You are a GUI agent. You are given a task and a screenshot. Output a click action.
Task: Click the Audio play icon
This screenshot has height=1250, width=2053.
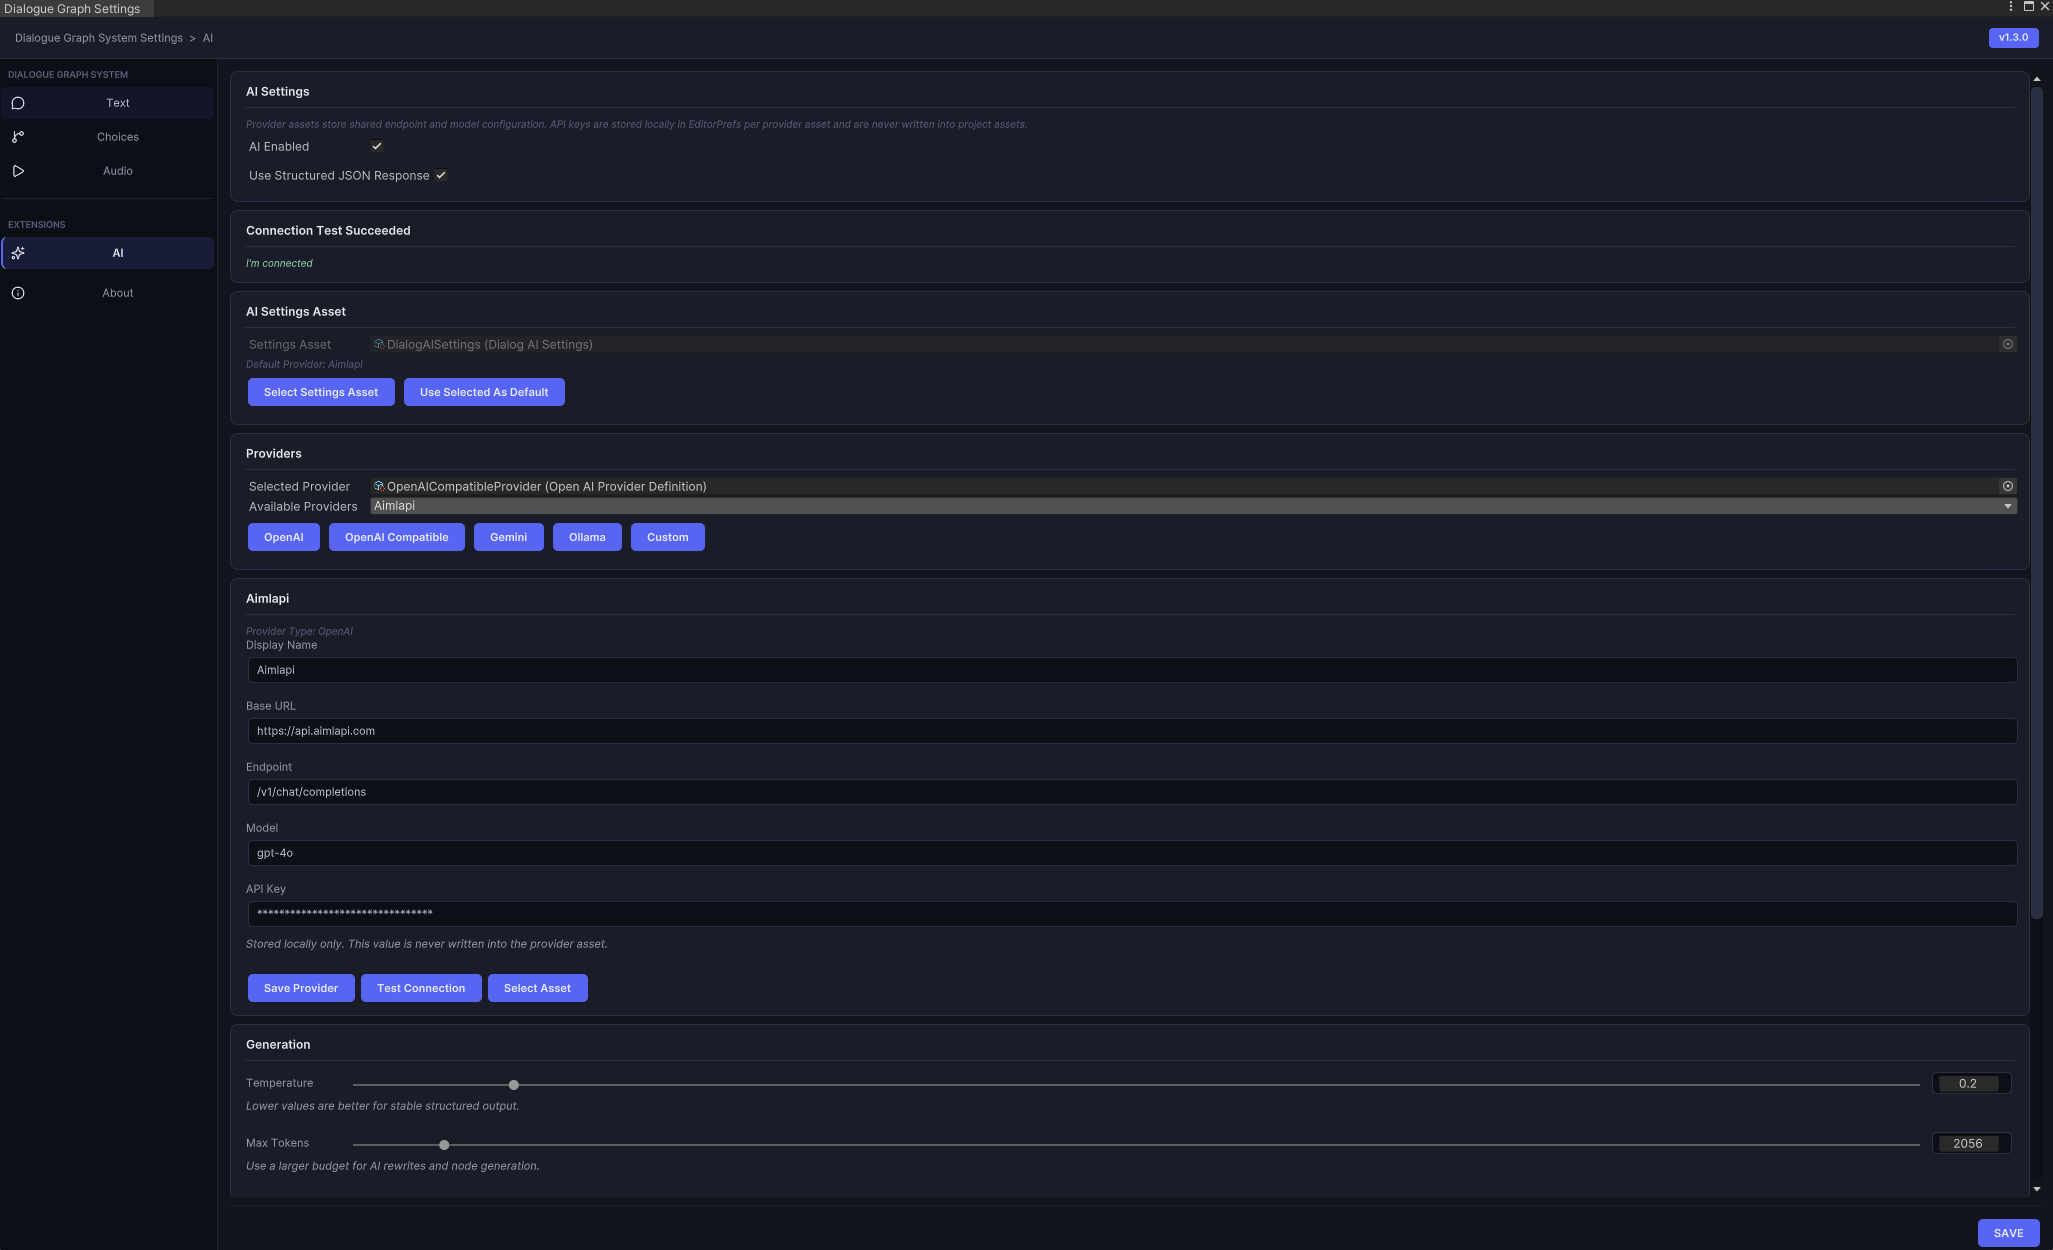(18, 171)
